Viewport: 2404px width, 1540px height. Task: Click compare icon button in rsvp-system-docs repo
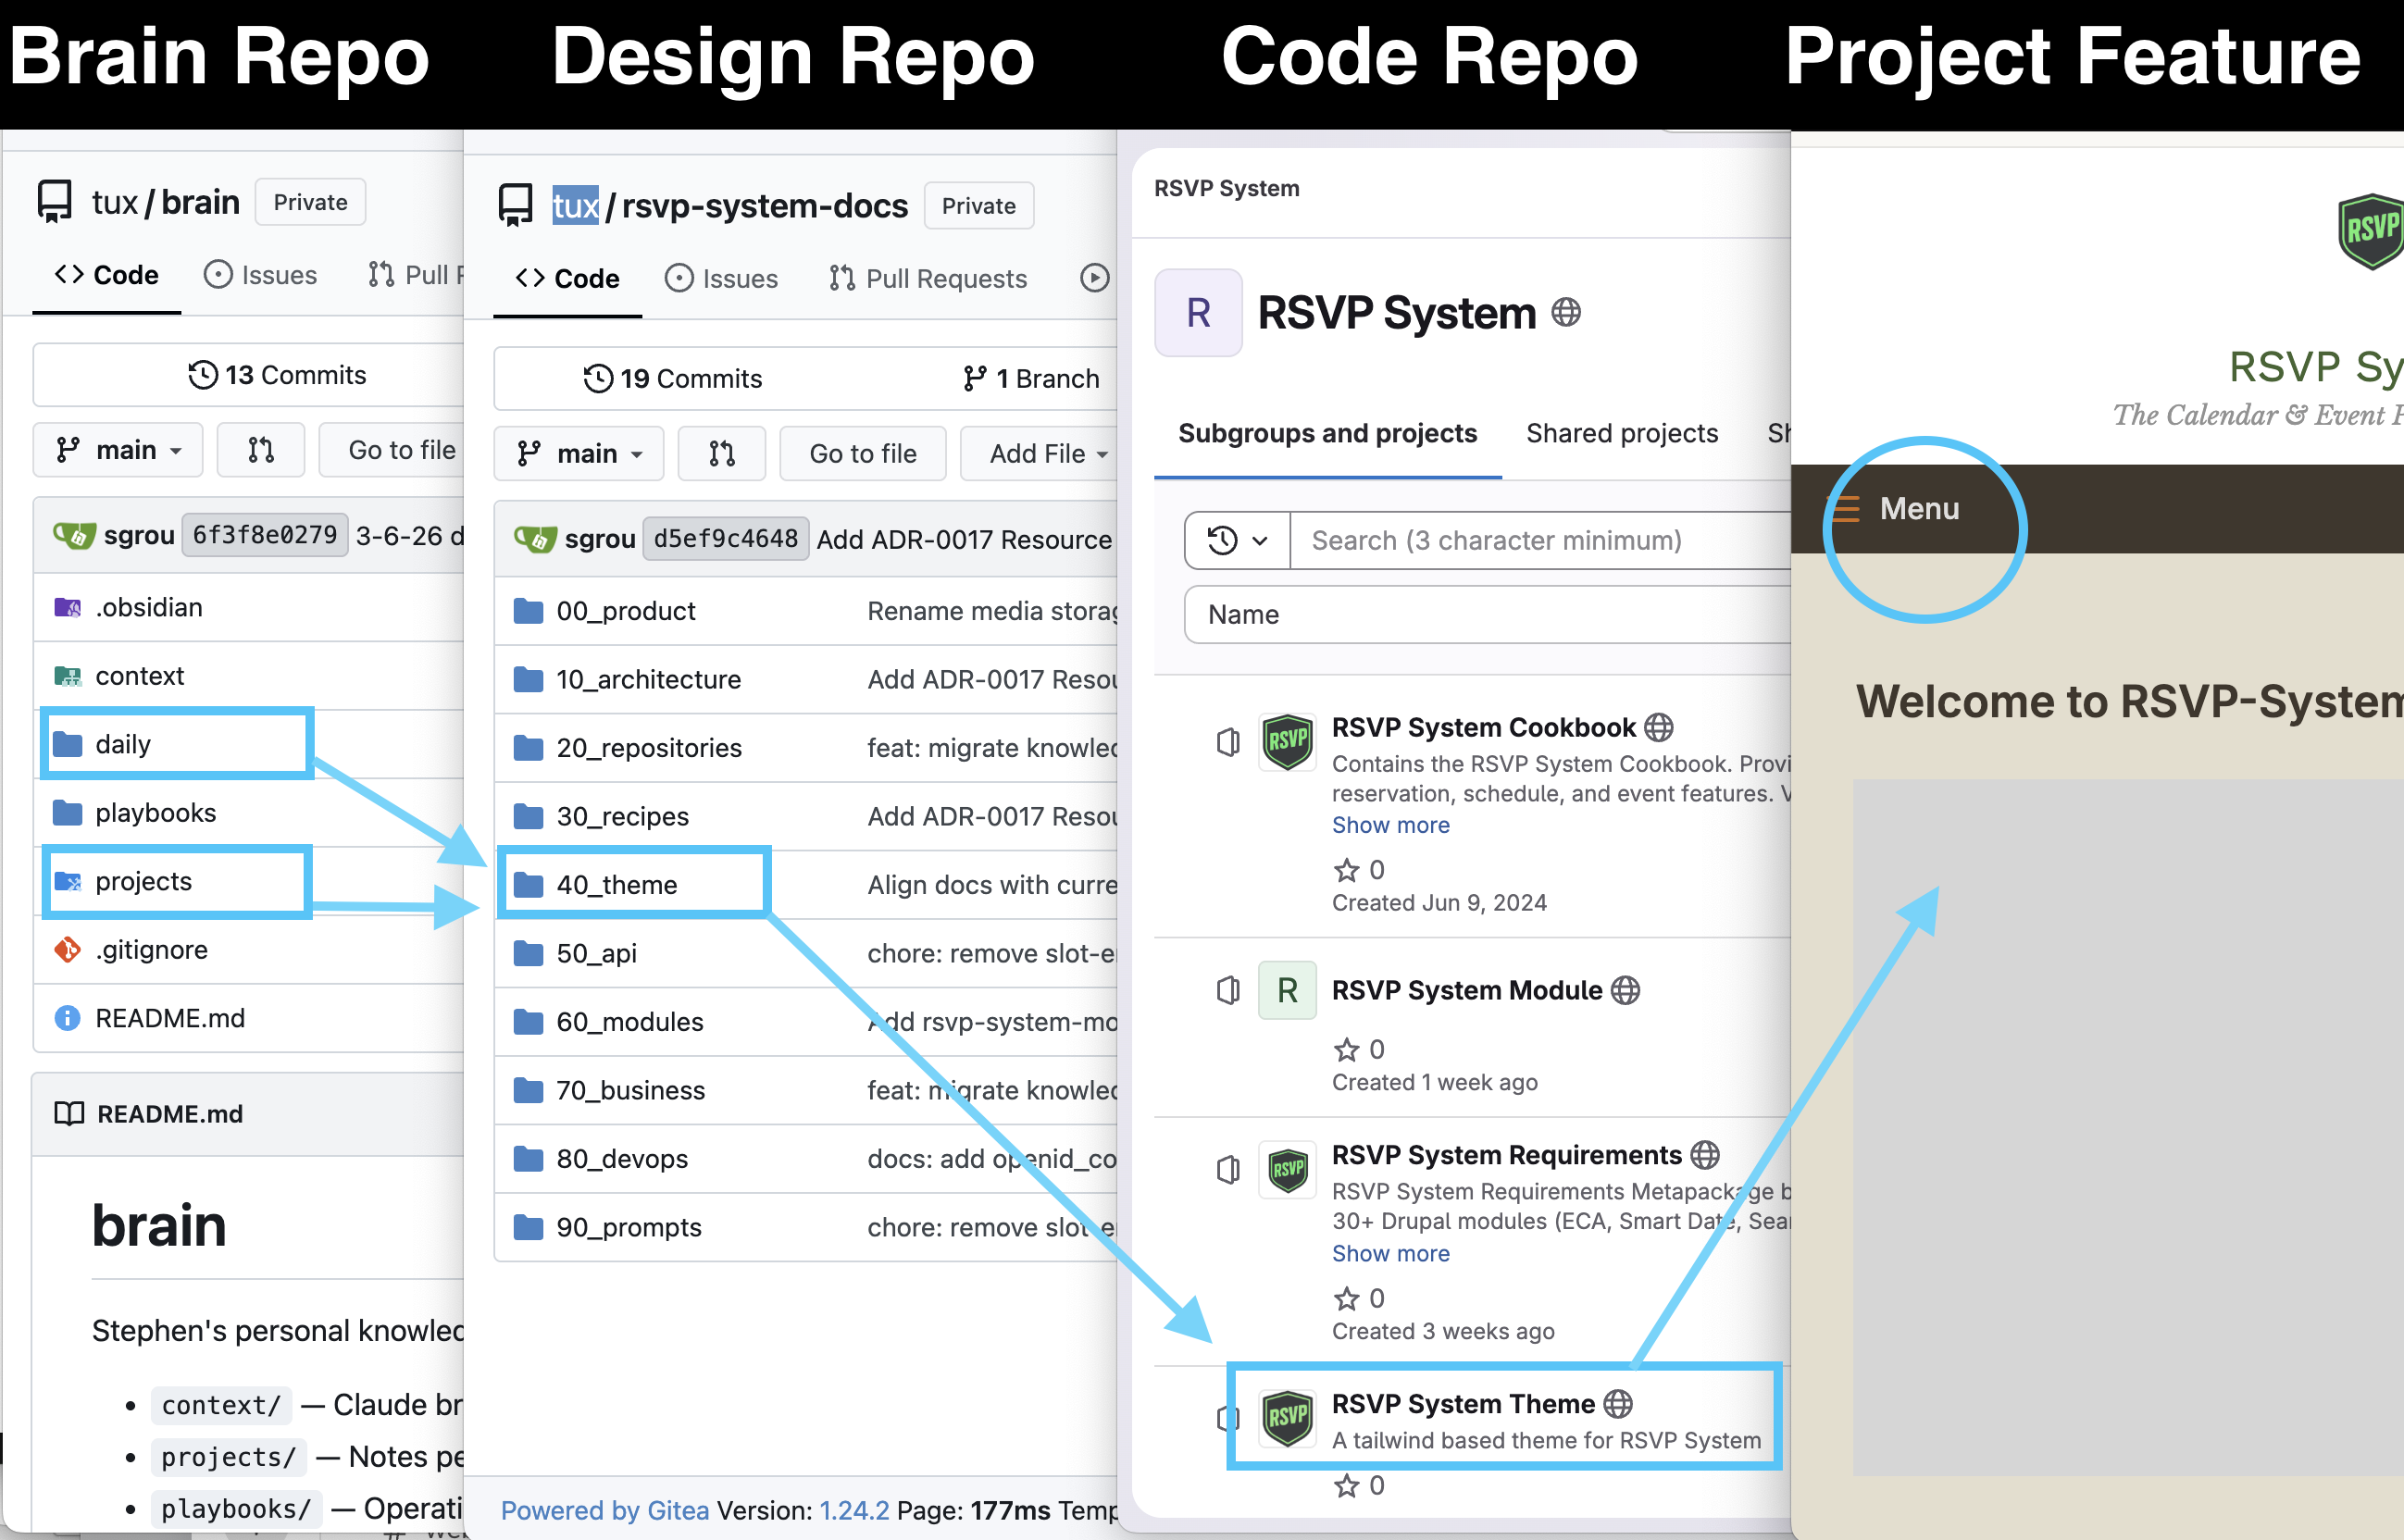tap(722, 454)
